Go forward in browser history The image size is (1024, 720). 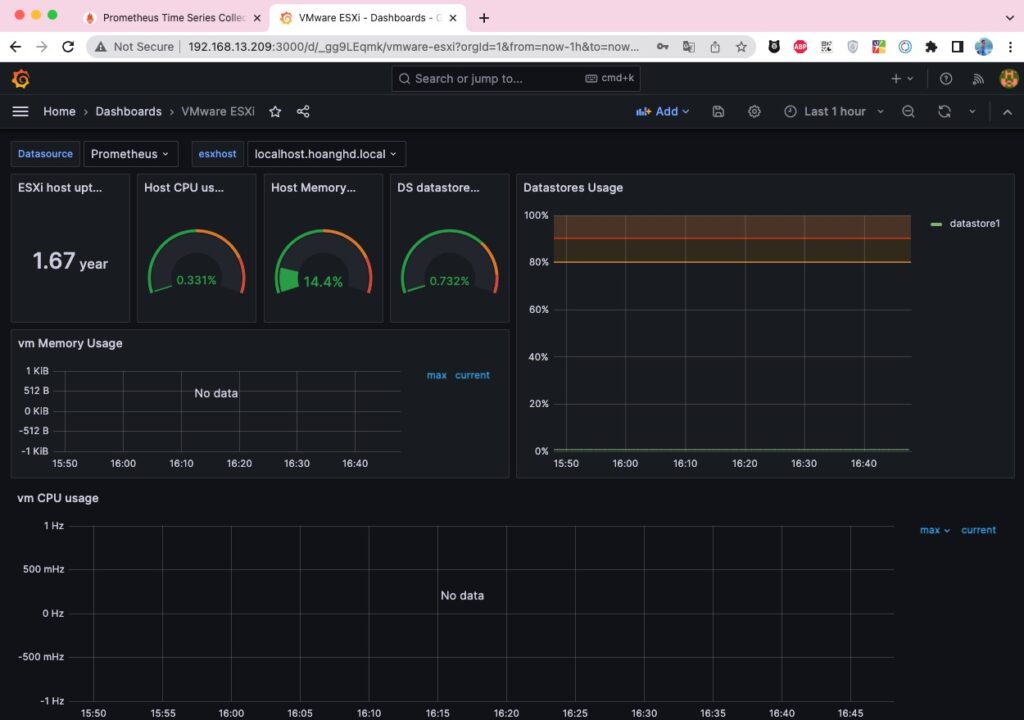(x=42, y=47)
